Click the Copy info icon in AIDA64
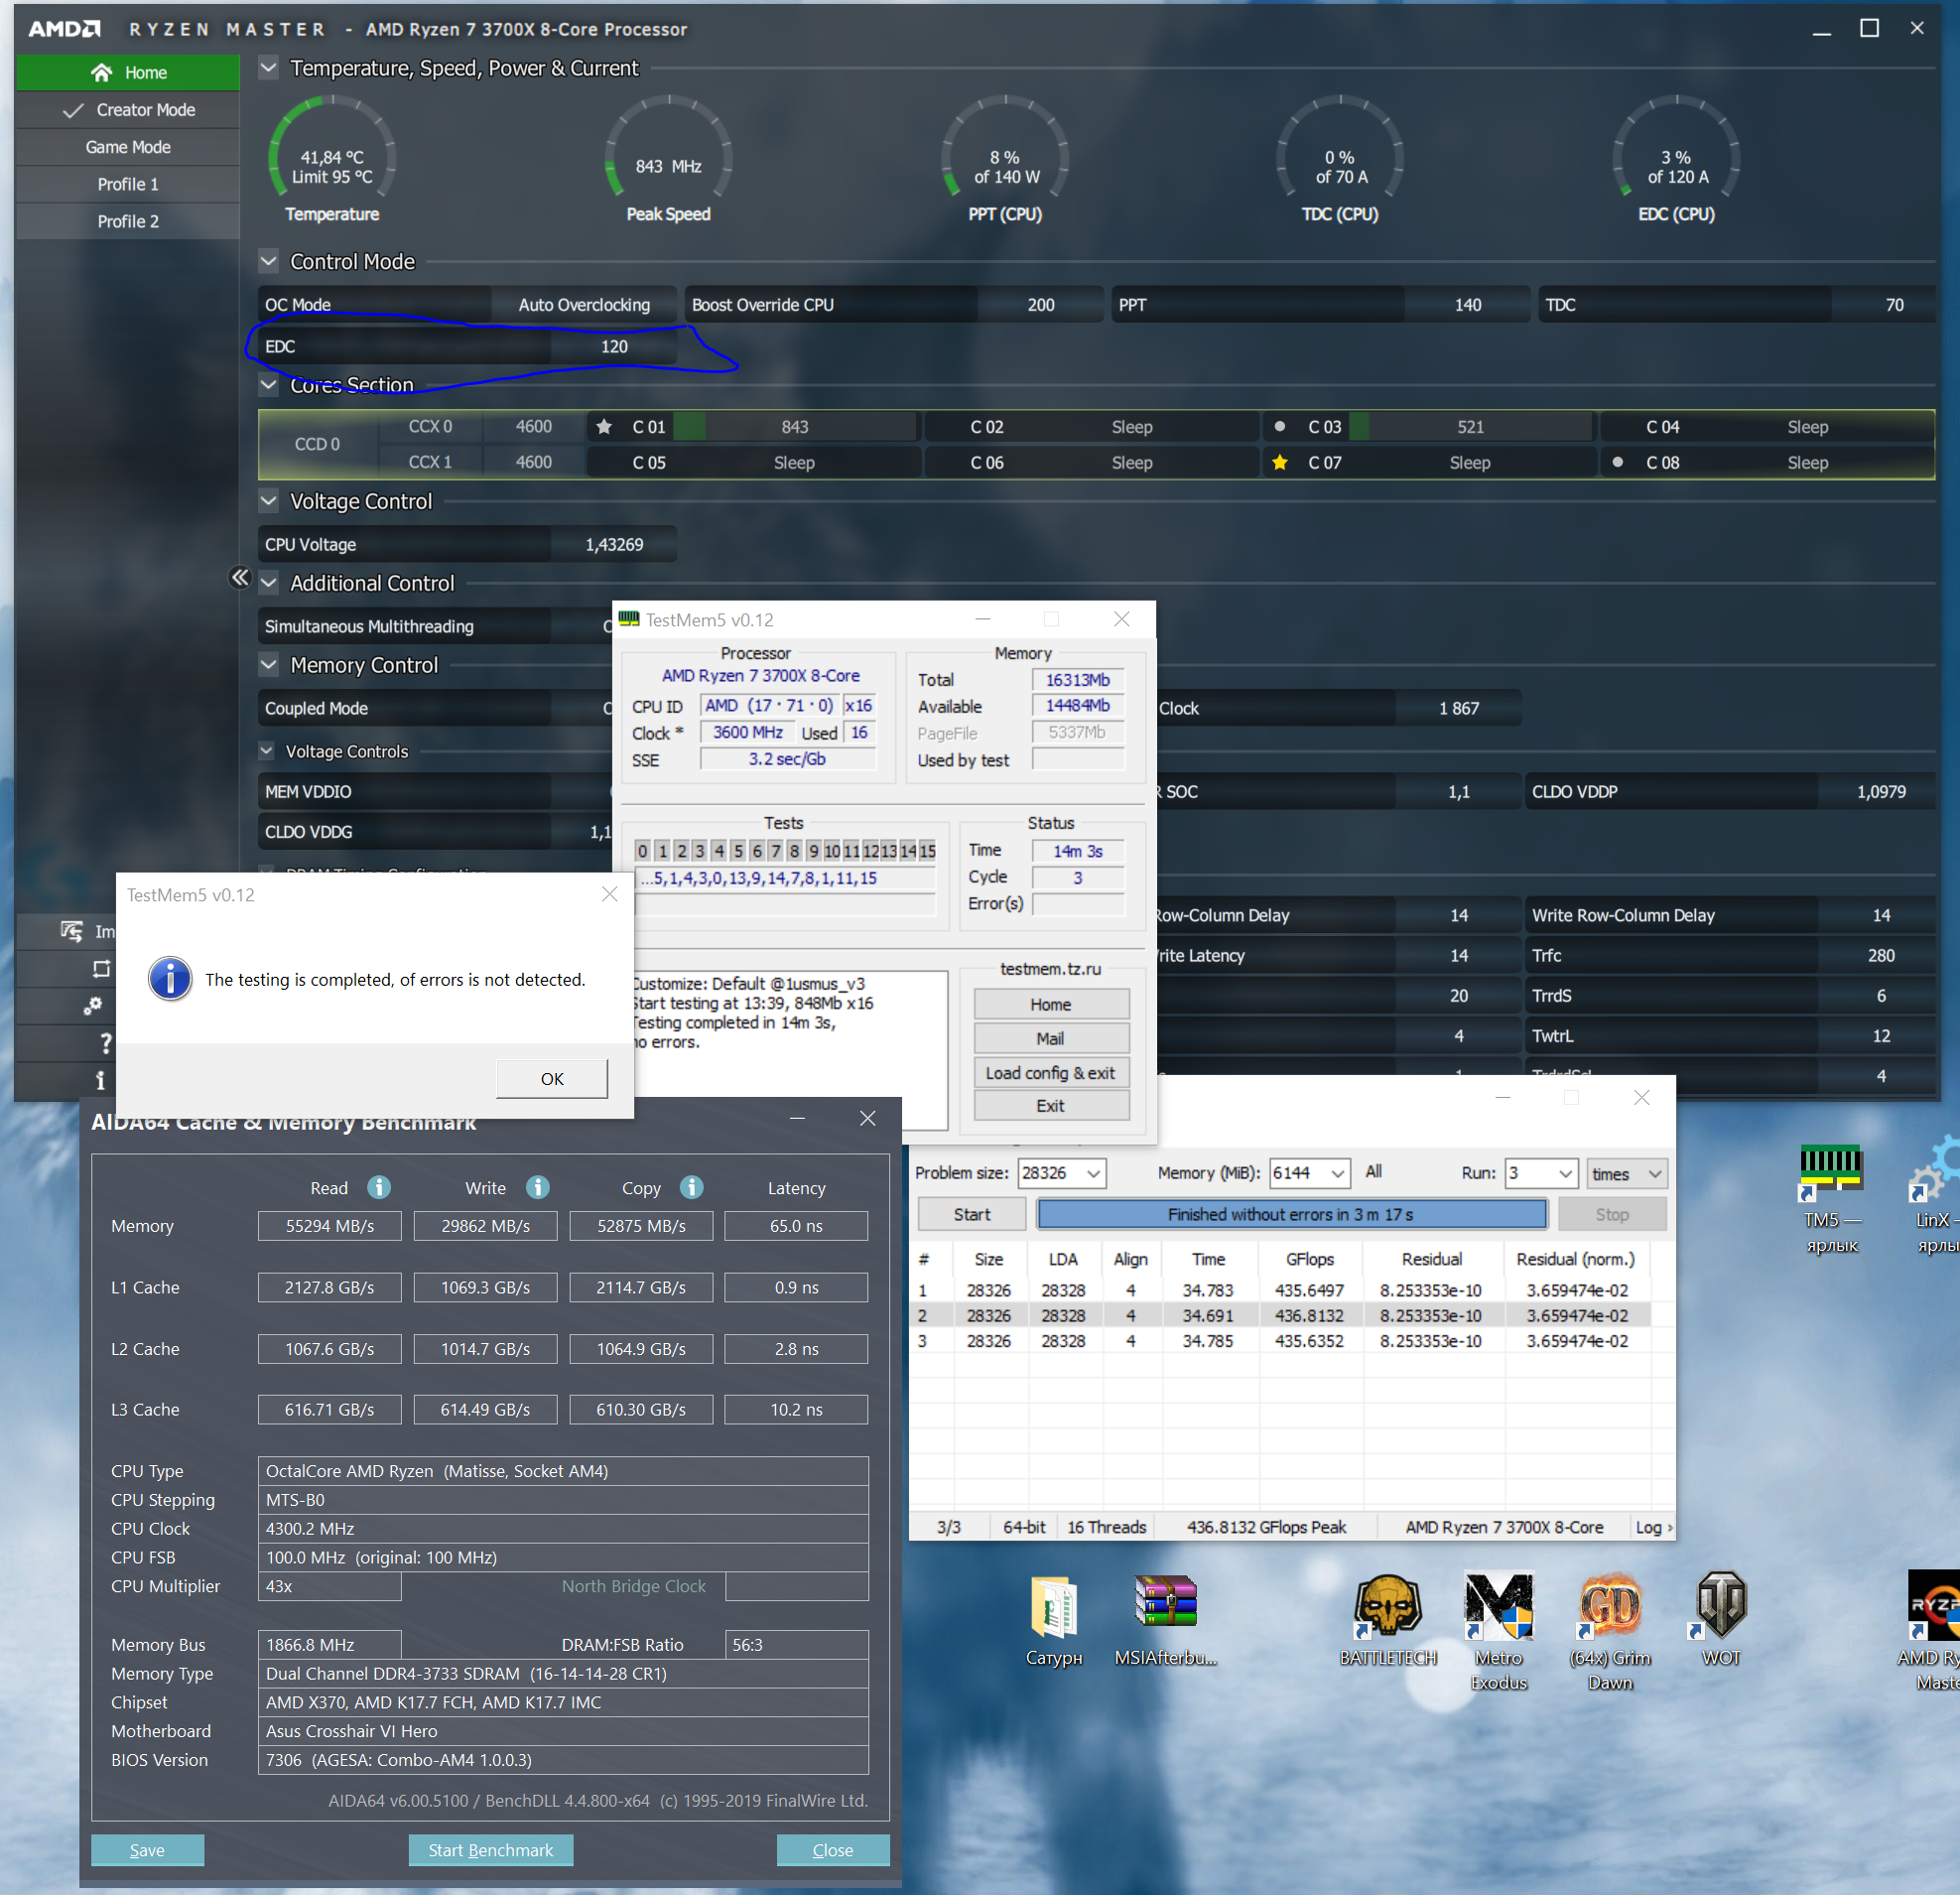 tap(691, 1187)
